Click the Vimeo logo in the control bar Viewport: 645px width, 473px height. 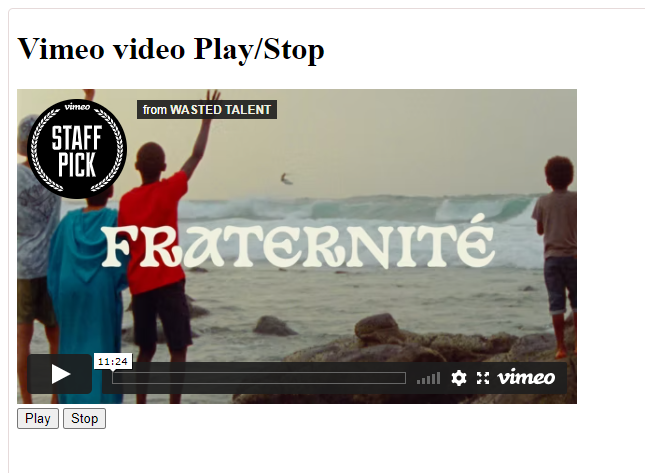[526, 377]
